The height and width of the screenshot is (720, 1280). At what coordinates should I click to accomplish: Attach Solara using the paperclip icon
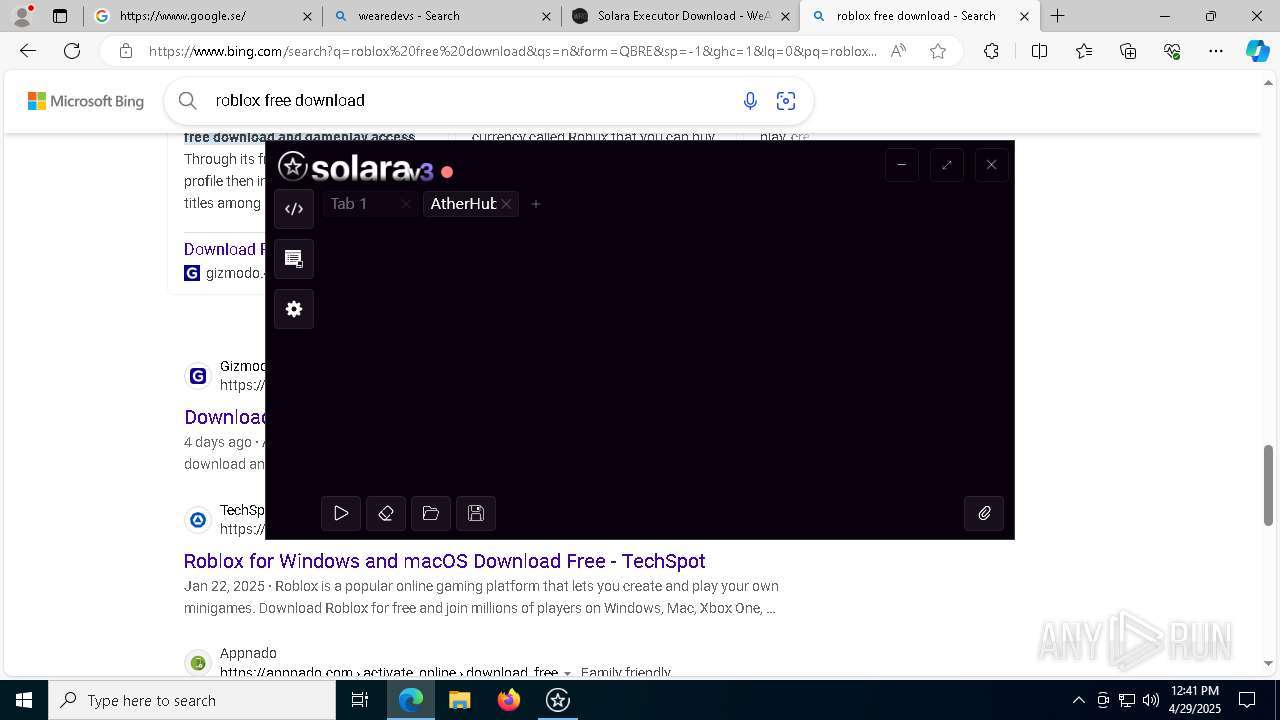(x=984, y=513)
